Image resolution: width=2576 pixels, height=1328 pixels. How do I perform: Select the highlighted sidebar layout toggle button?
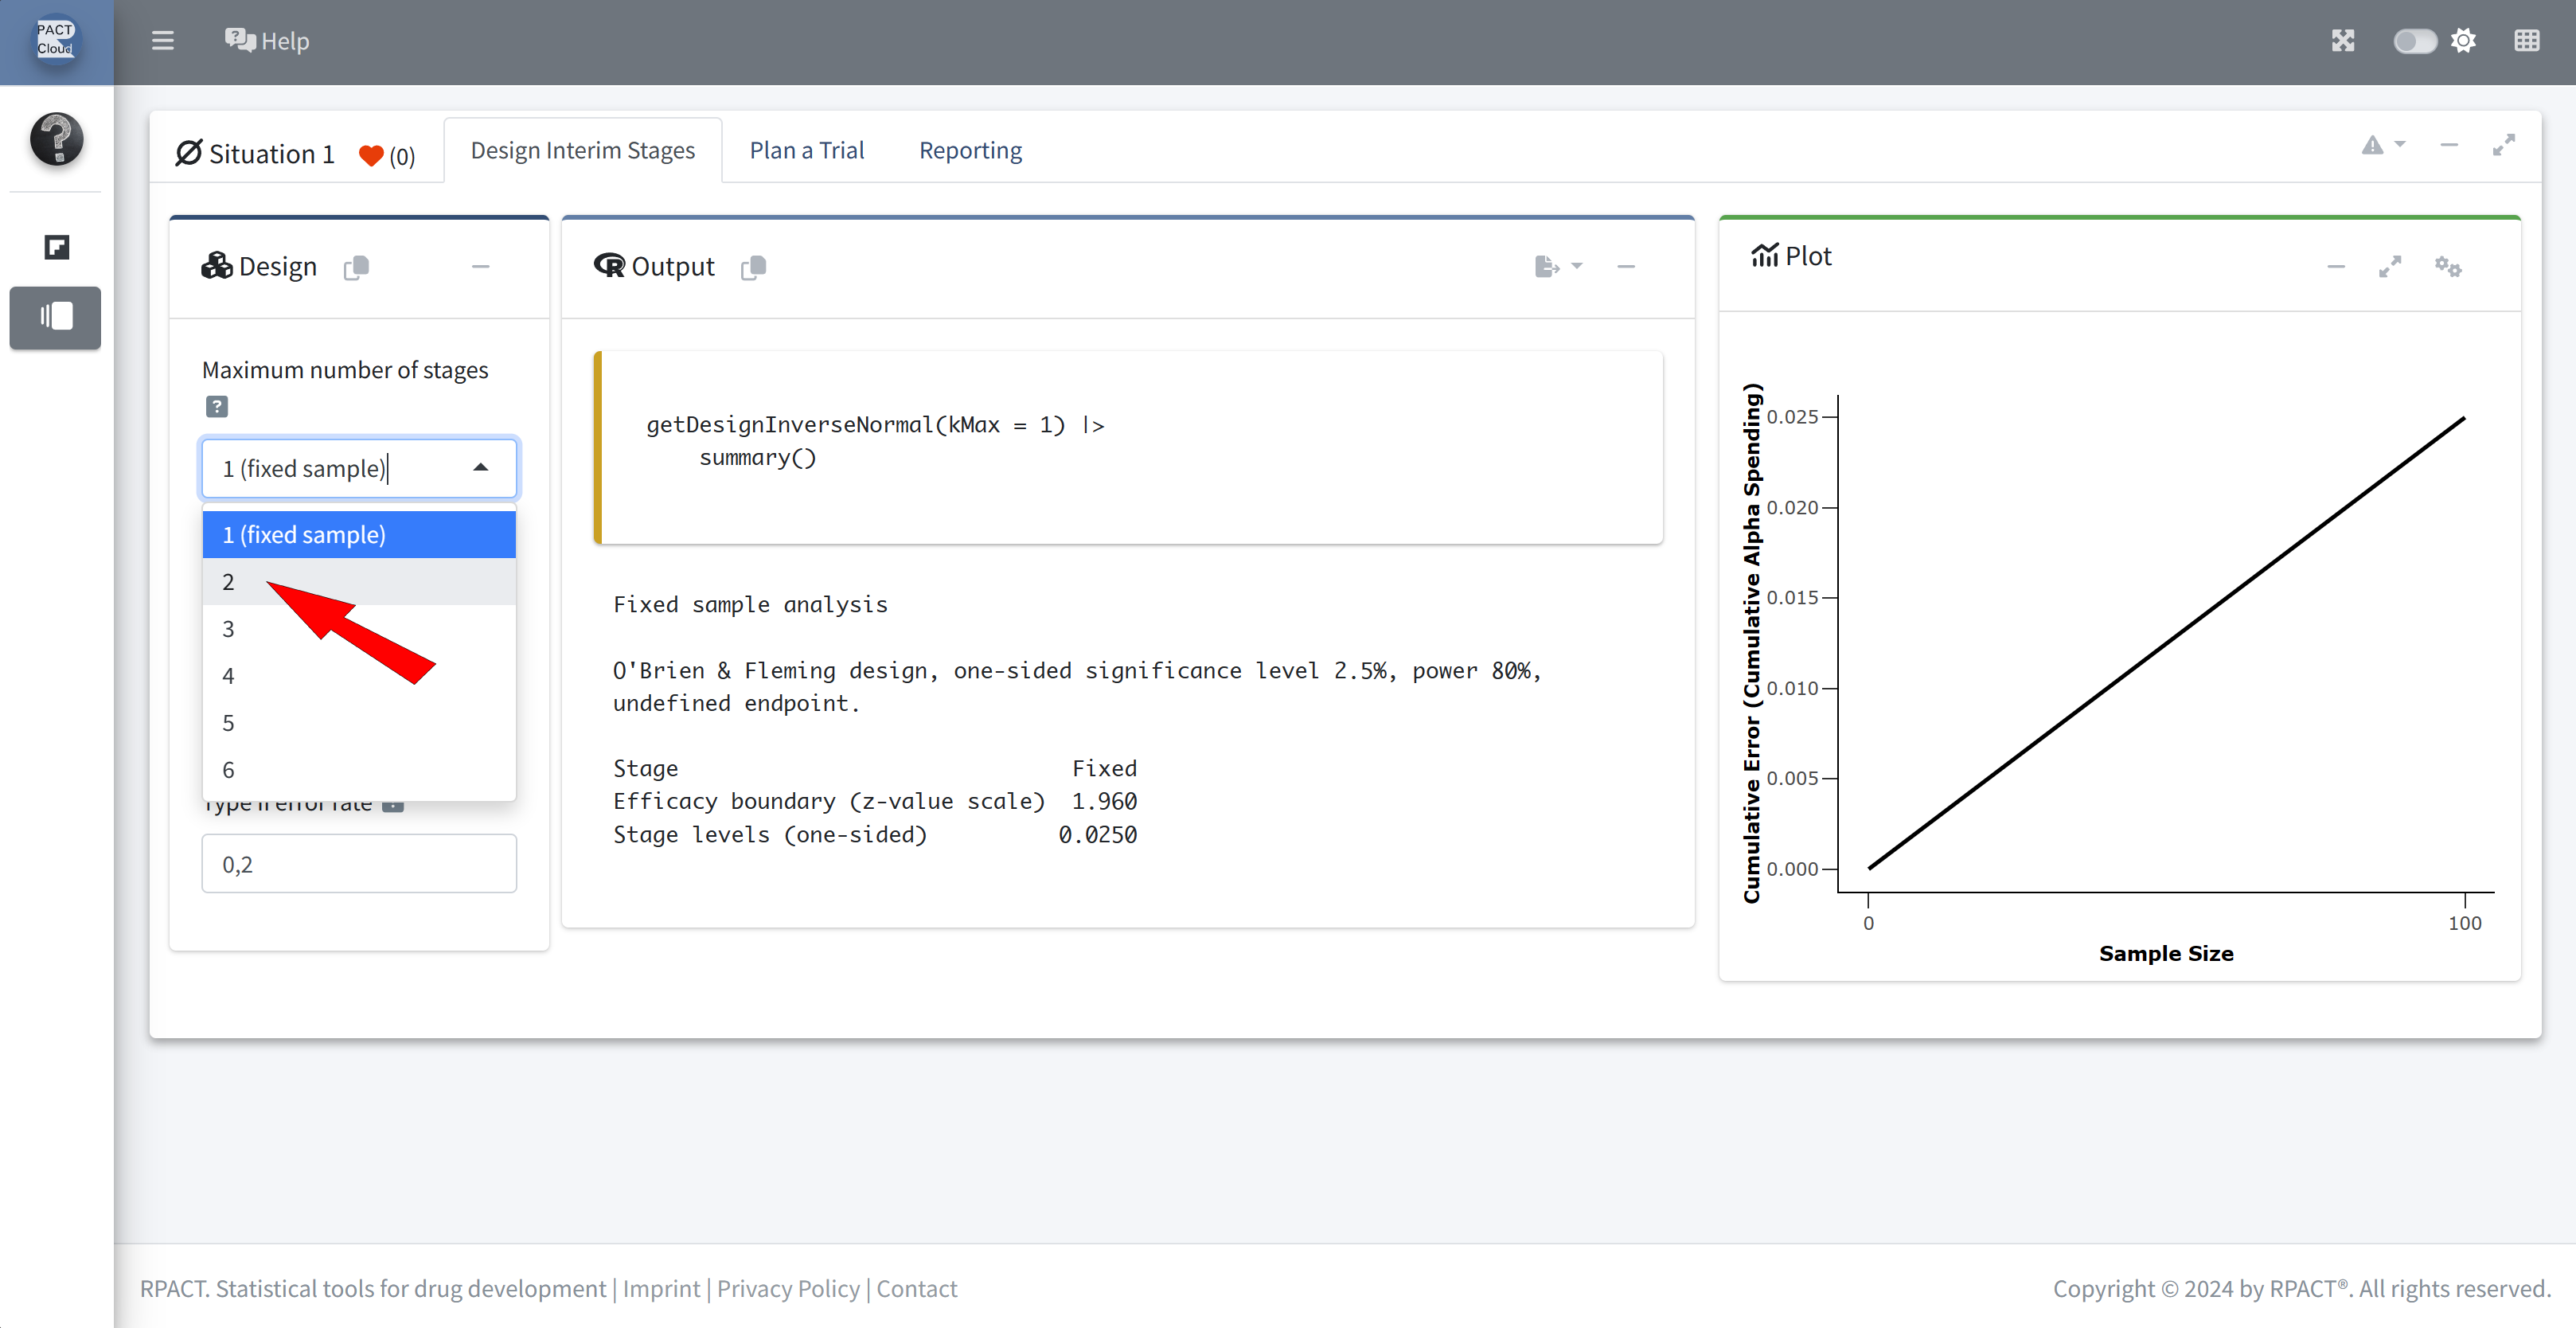[x=56, y=318]
